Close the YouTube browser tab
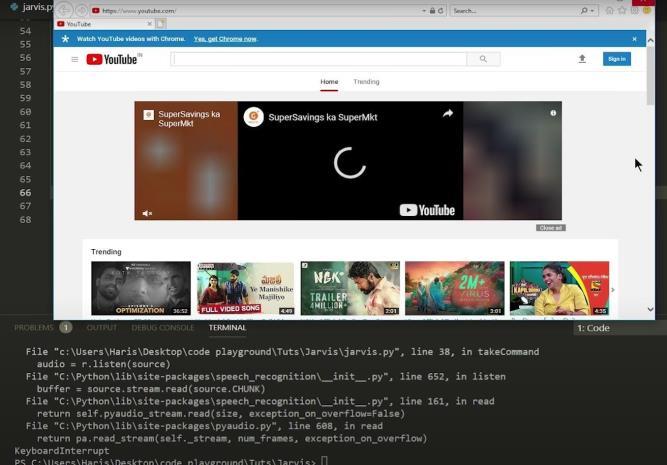This screenshot has width=667, height=465. tap(149, 24)
